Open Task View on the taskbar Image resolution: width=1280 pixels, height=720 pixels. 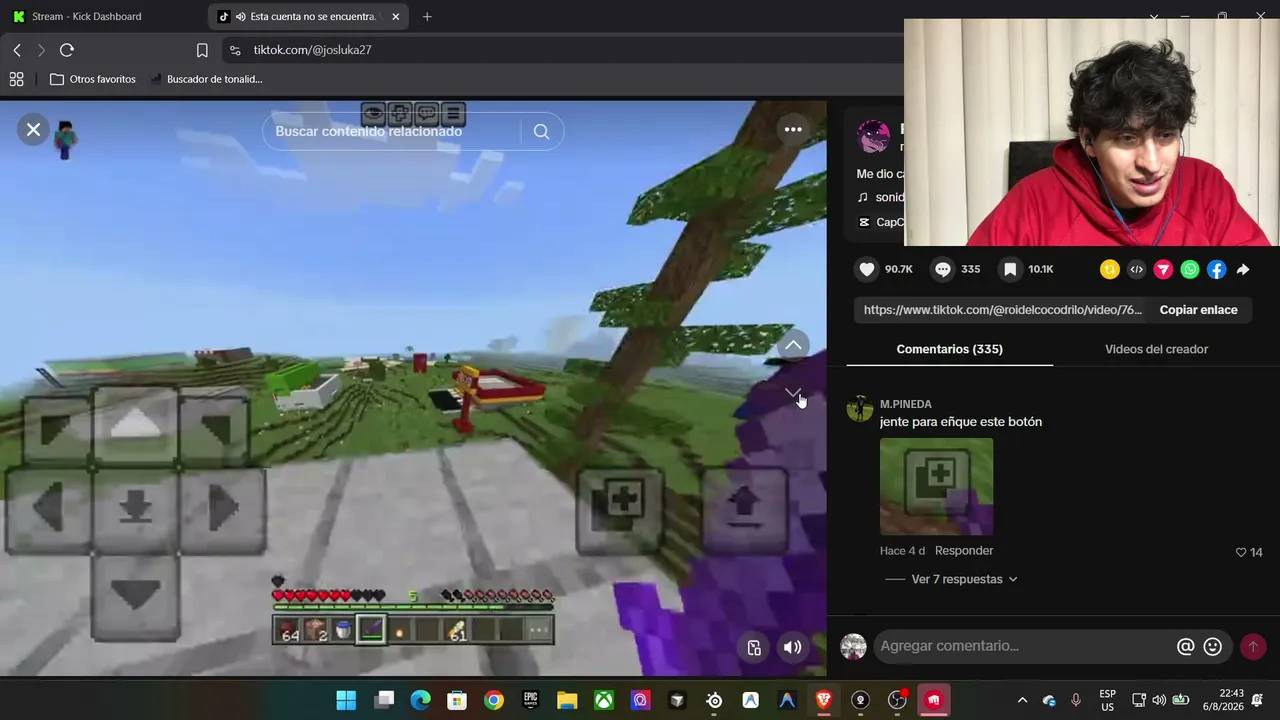[384, 701]
